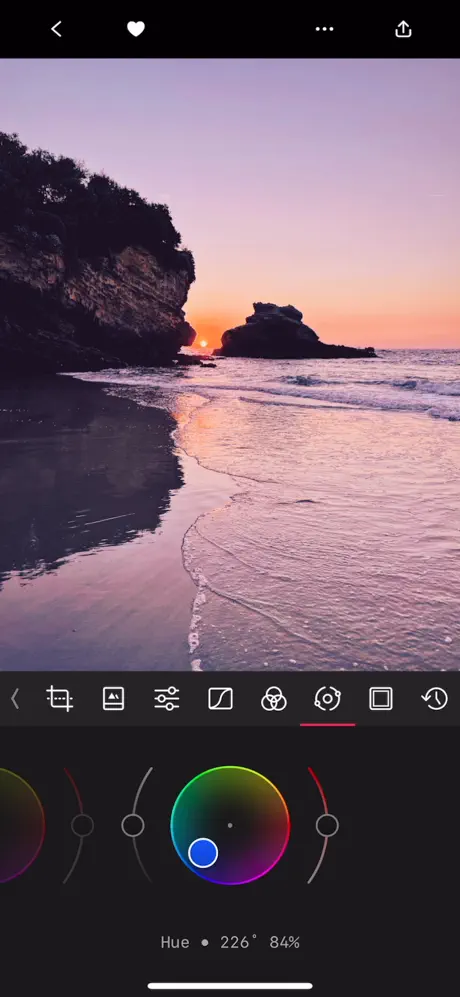Open the Color mixer circles icon
This screenshot has width=460, height=997.
[274, 699]
